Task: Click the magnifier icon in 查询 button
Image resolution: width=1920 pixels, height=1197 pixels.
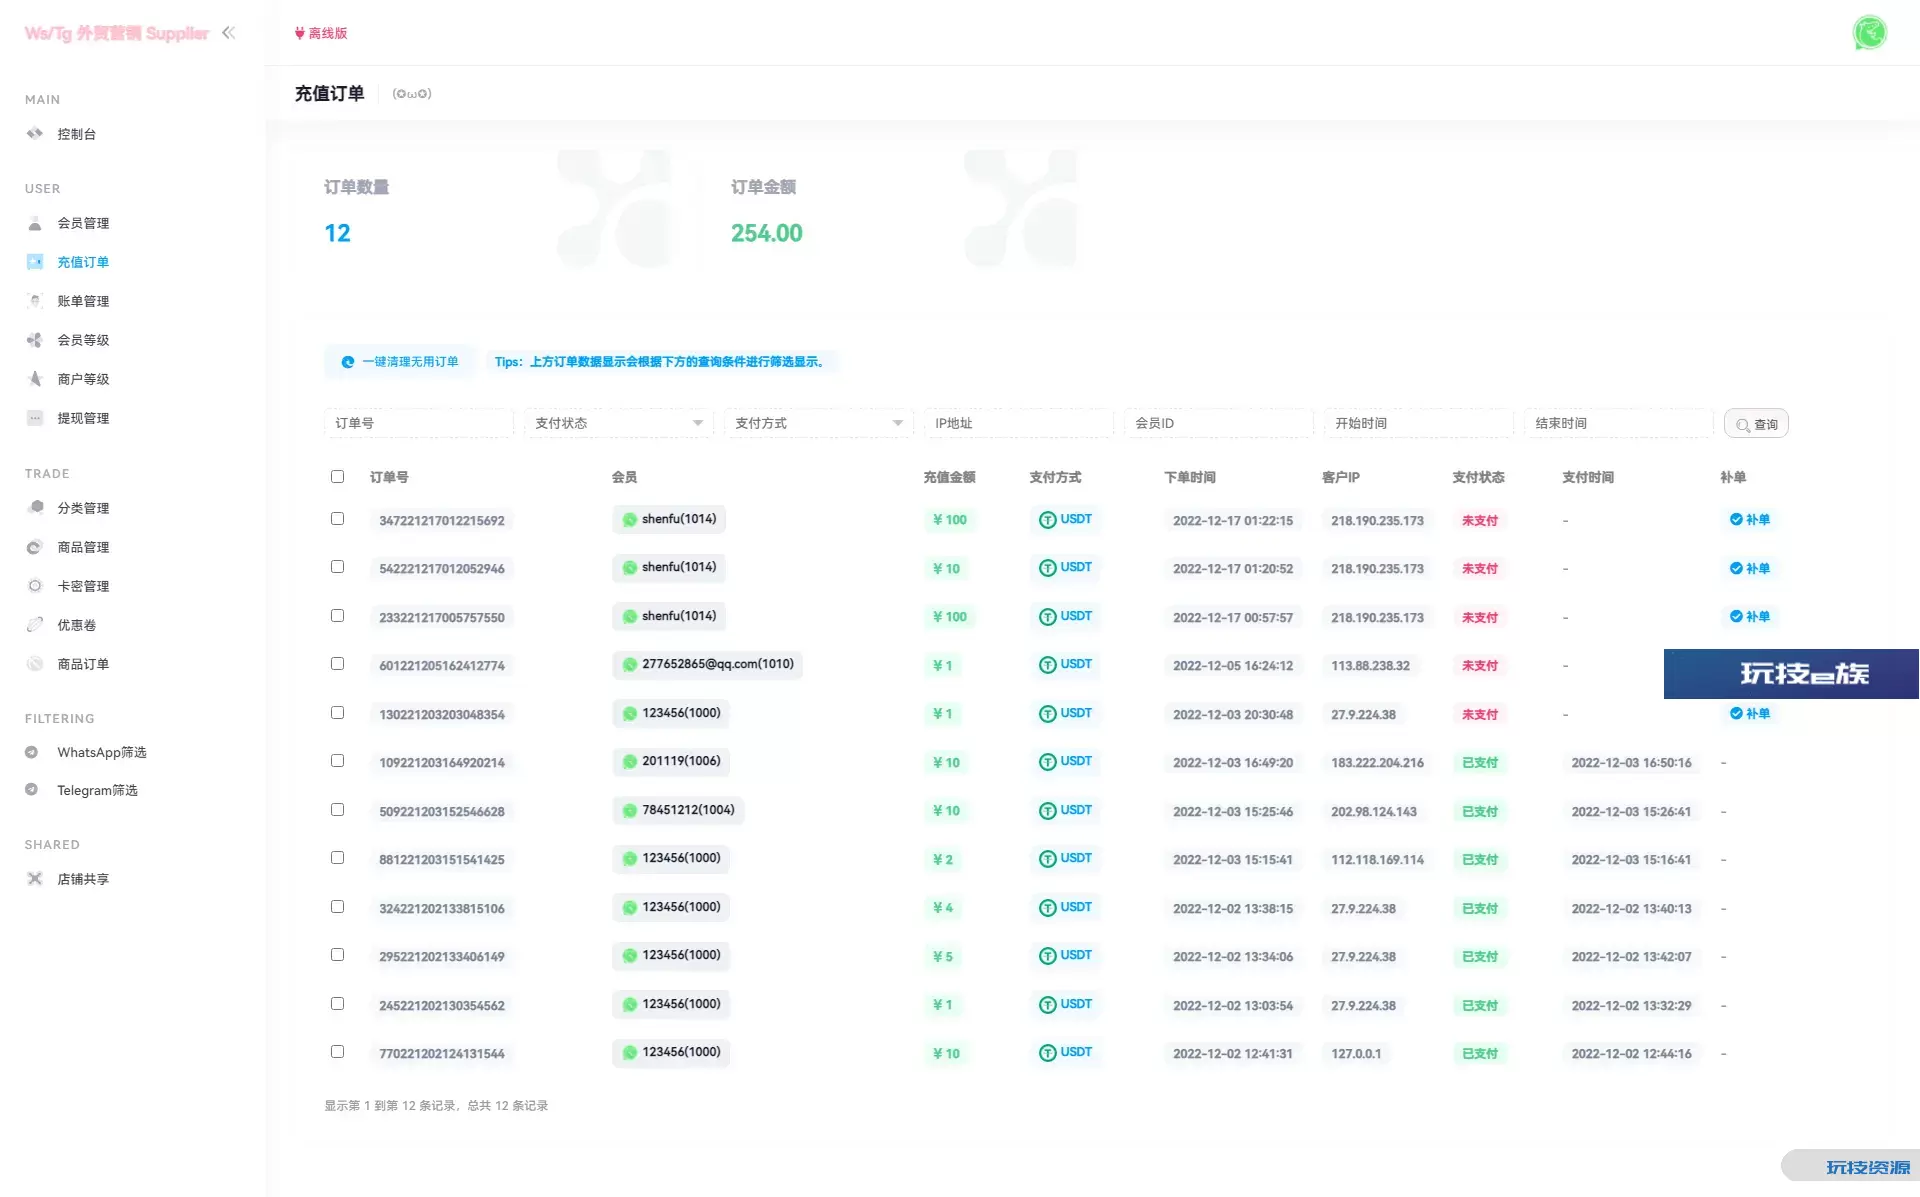Action: [1743, 425]
